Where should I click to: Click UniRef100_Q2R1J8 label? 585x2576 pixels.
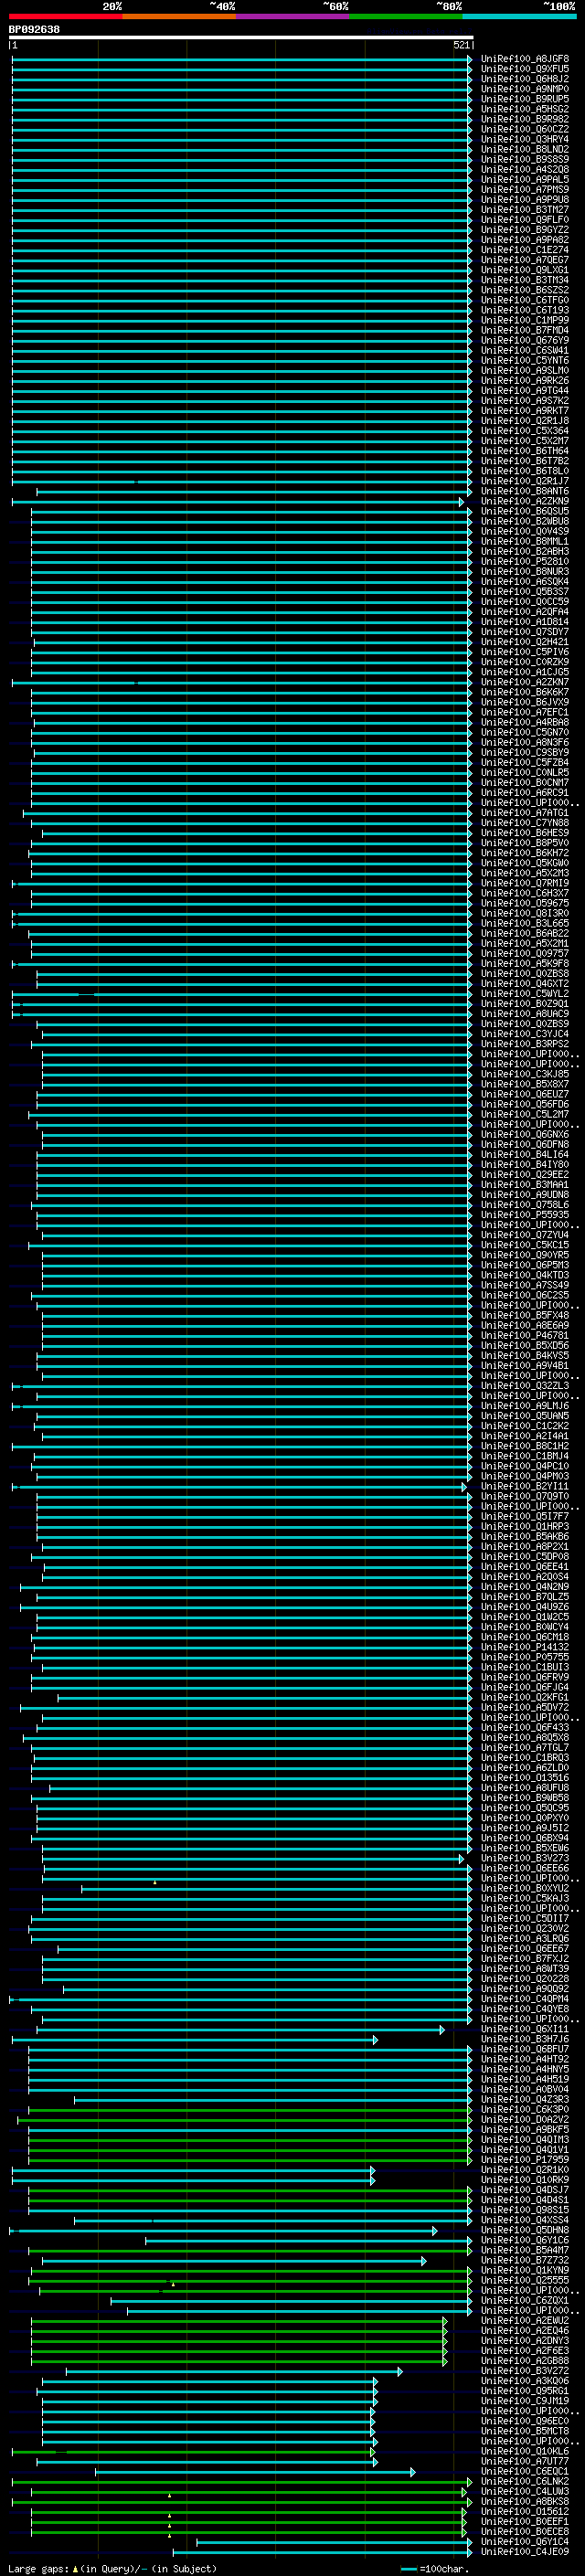[x=525, y=421]
